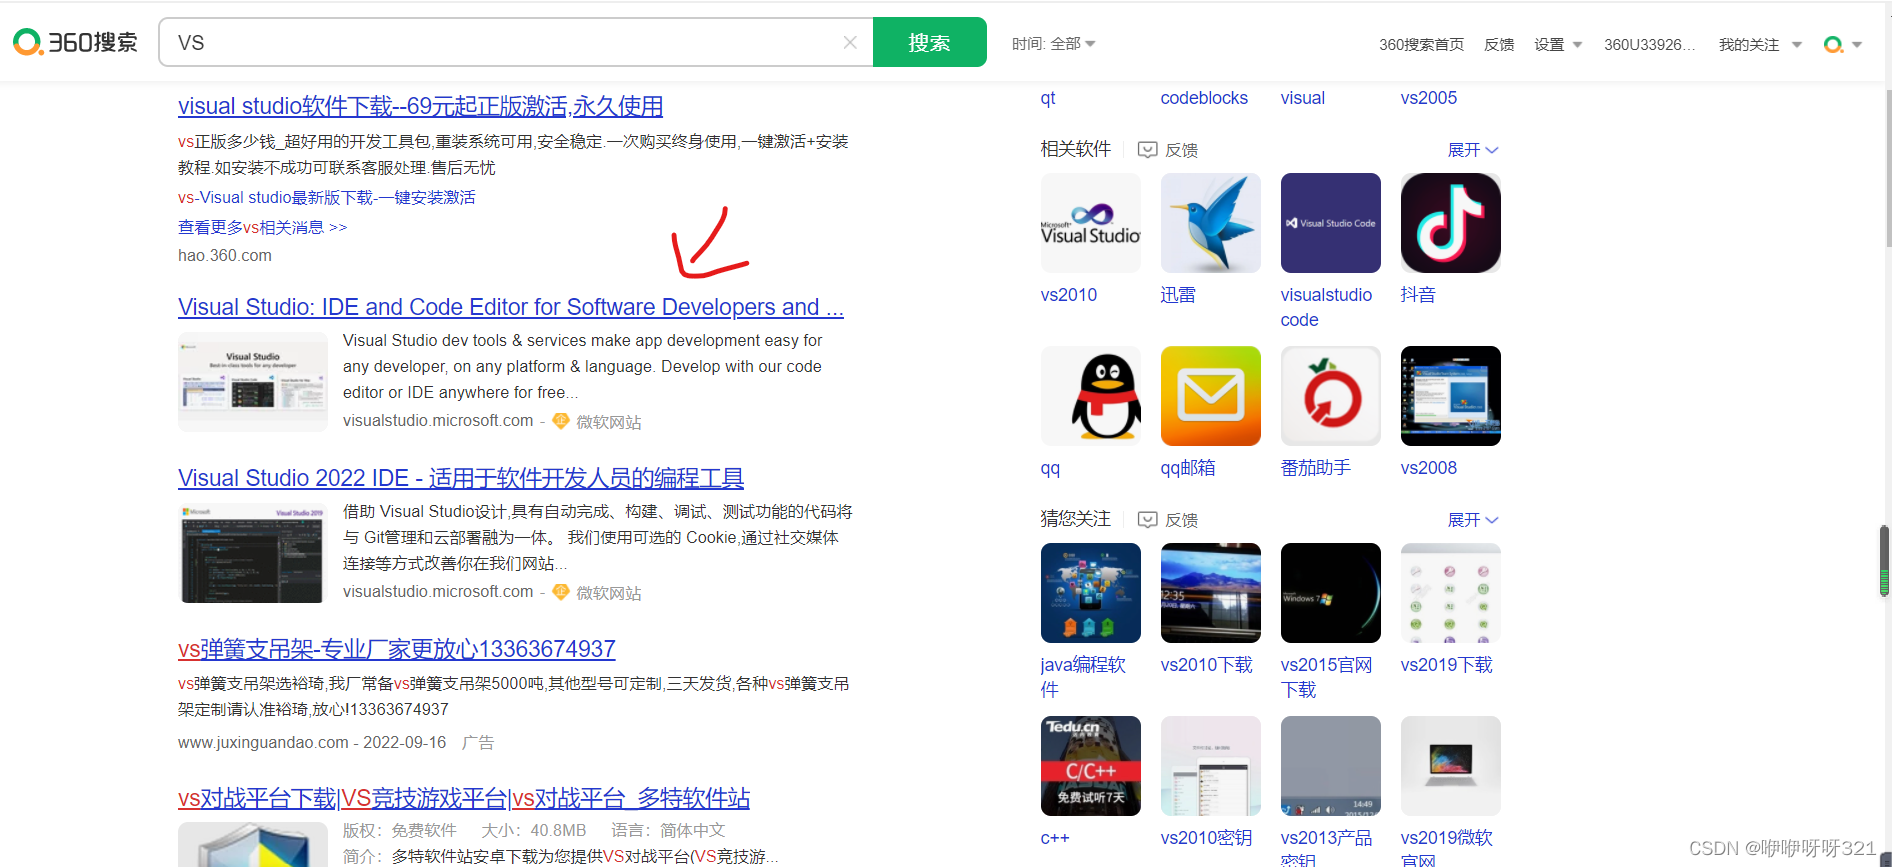Click the java编程软件 thumbnail
This screenshot has width=1892, height=867.
(1090, 593)
